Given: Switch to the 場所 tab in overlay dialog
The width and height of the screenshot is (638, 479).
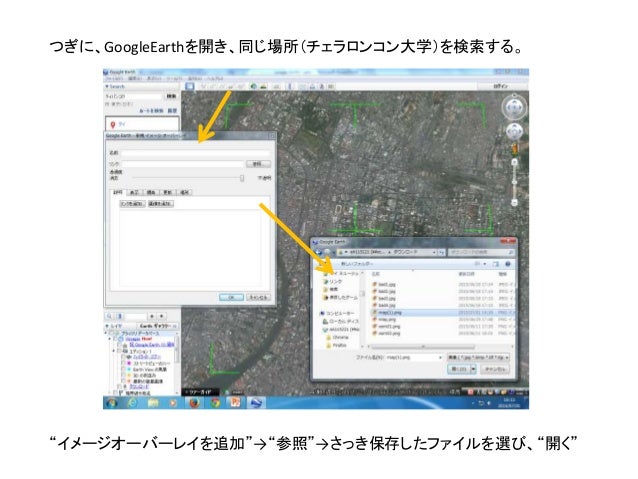Looking at the screenshot, I should point(184,192).
